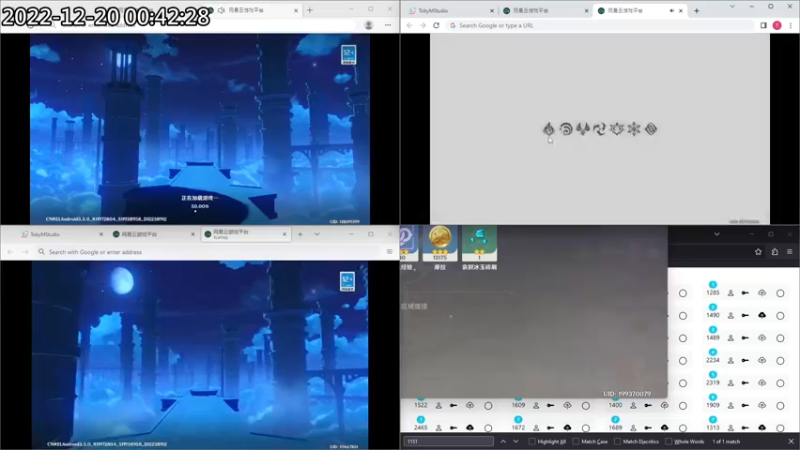
Task: Open new tab in top-right Chrome window
Action: pyautogui.click(x=696, y=10)
